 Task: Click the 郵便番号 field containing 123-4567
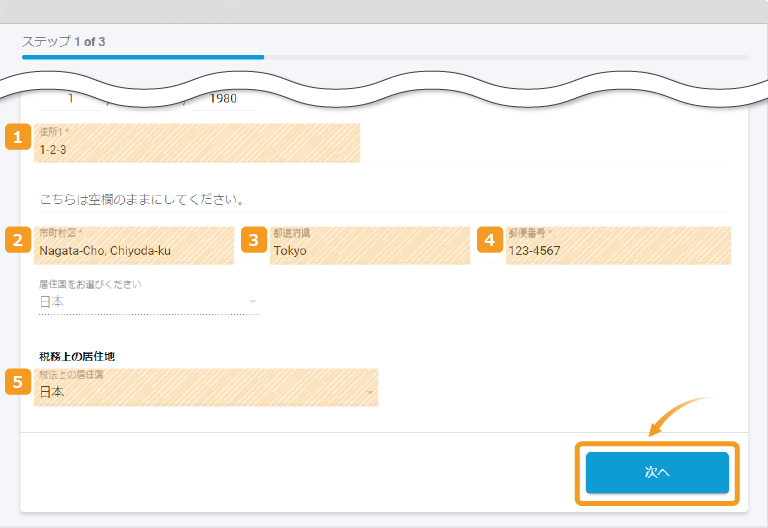[x=618, y=245]
